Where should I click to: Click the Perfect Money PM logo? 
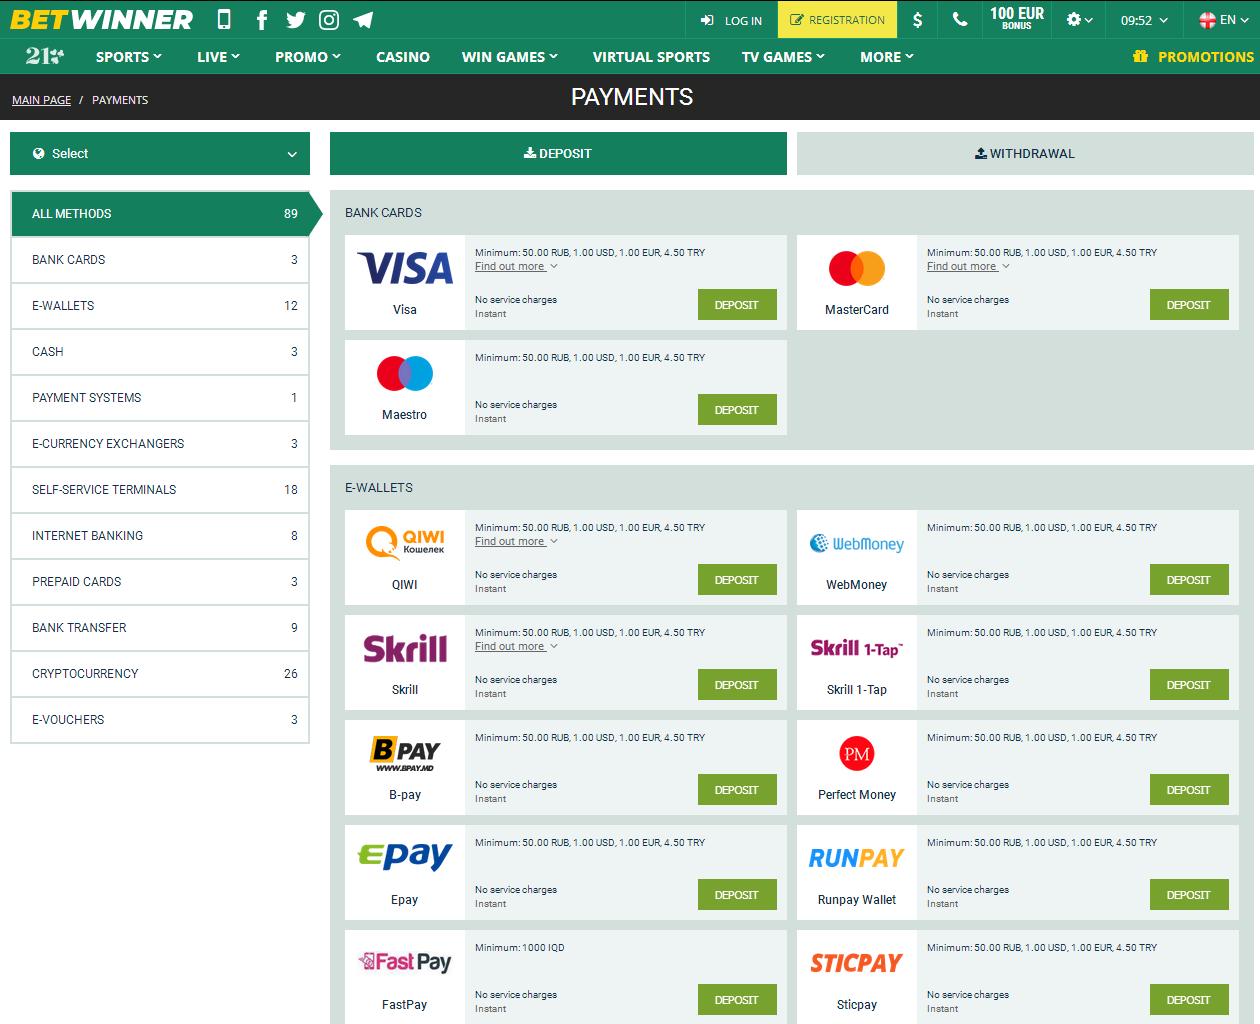point(857,753)
